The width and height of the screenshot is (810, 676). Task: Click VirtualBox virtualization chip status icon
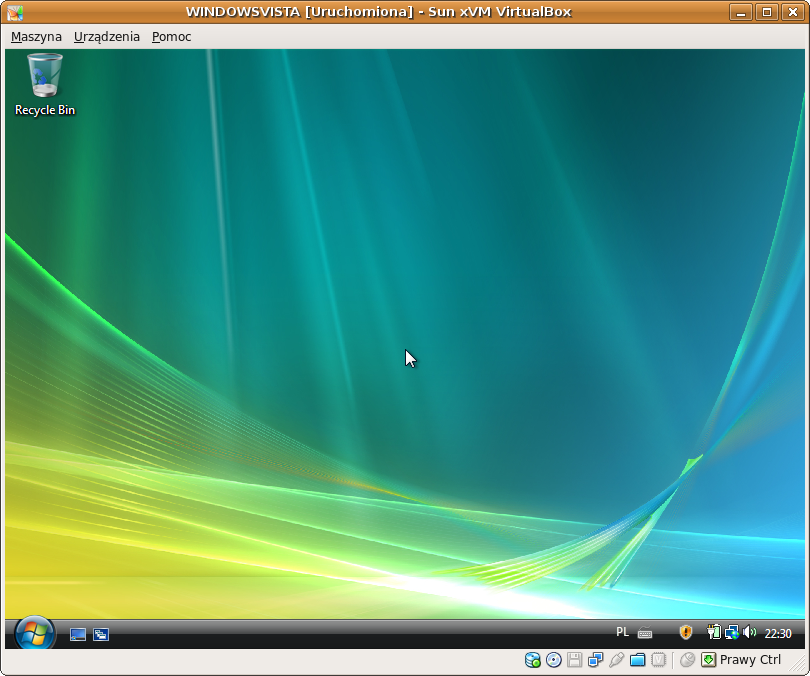tap(658, 660)
